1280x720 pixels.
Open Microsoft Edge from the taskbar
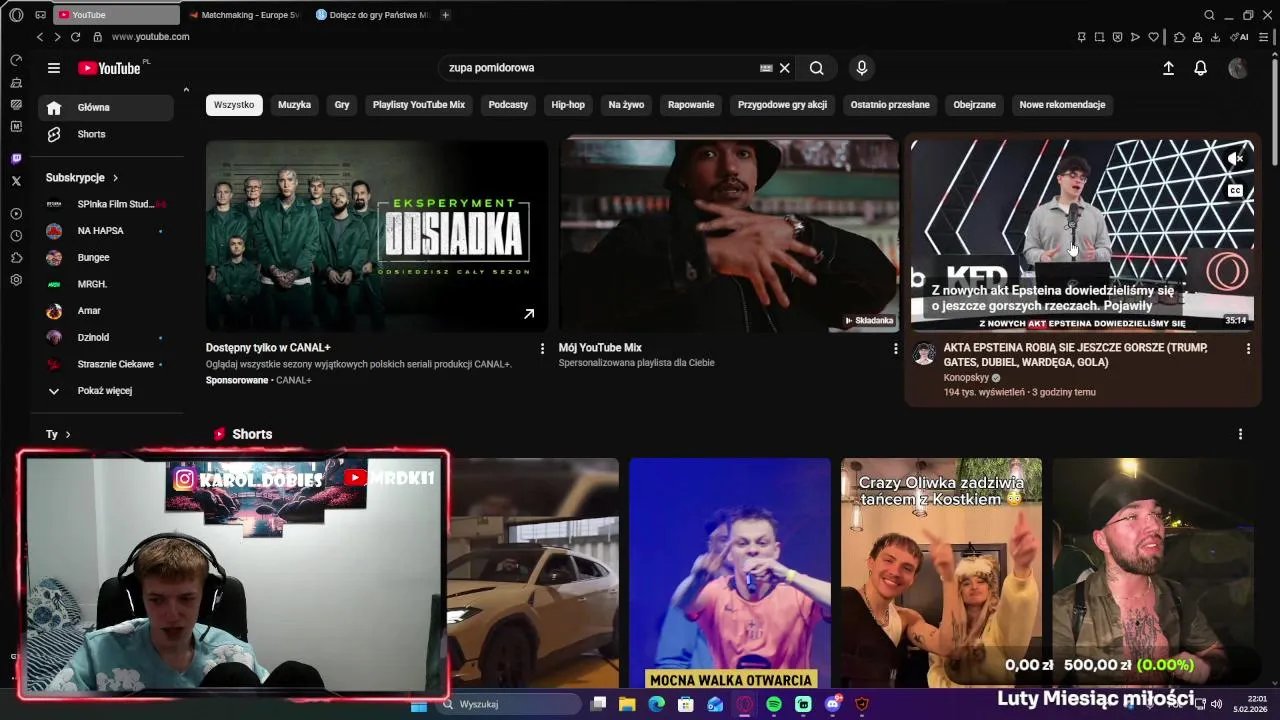pyautogui.click(x=656, y=704)
